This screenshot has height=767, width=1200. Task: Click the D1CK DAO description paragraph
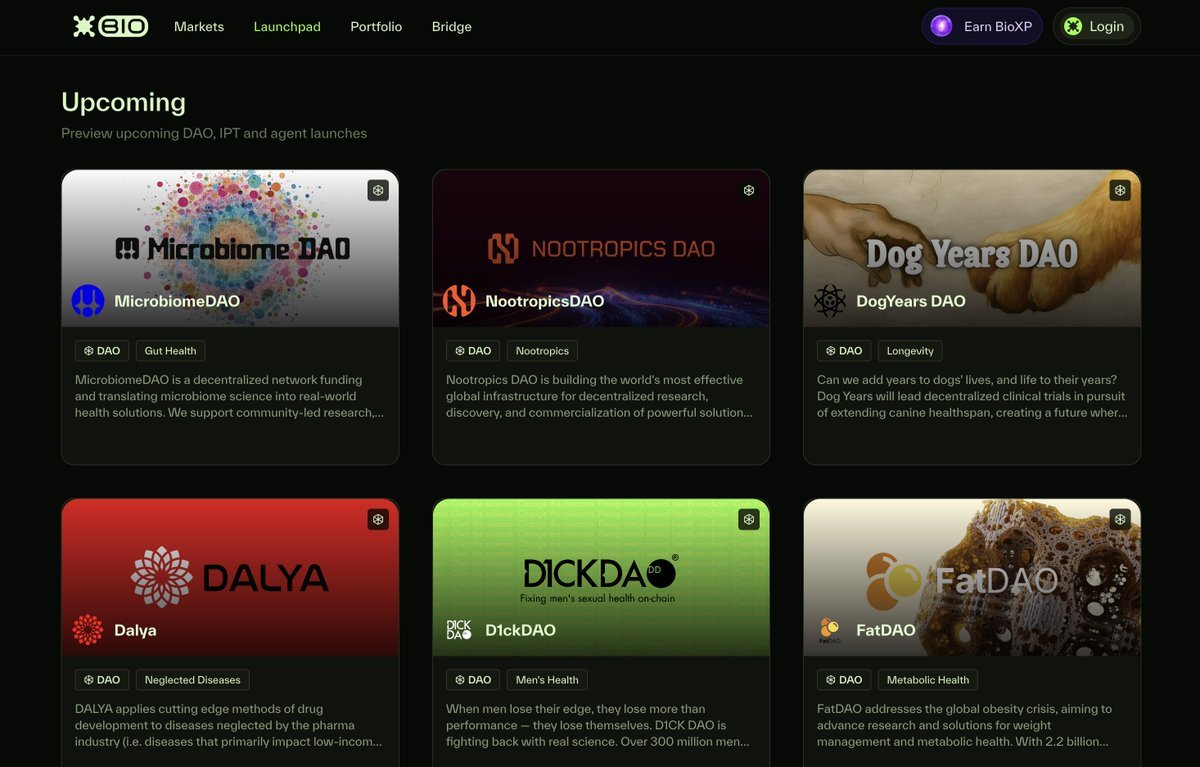point(597,725)
